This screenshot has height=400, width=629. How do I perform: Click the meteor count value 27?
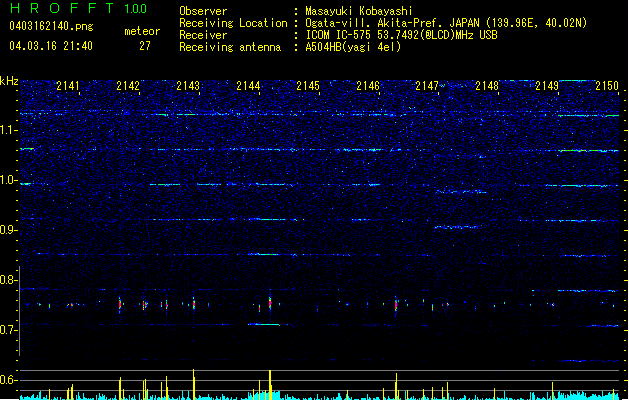[x=145, y=46]
